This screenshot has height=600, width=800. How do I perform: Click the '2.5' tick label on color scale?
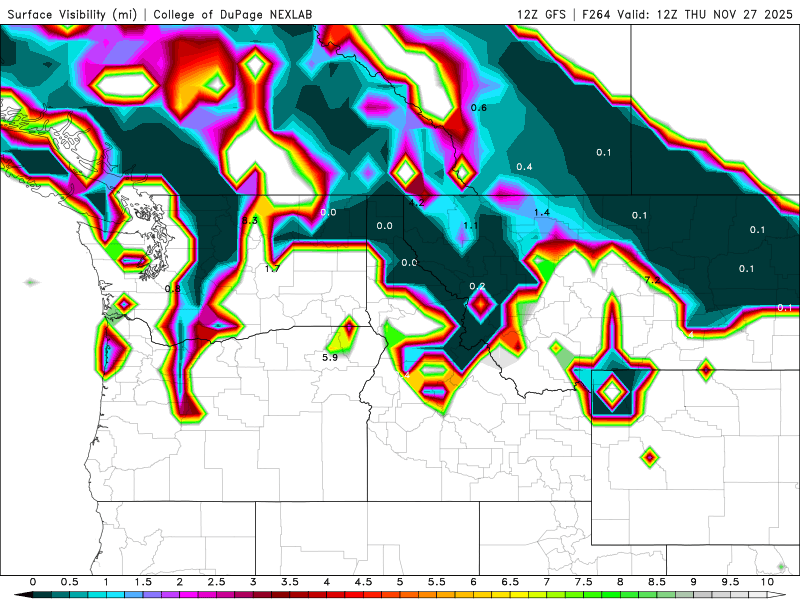pyautogui.click(x=216, y=582)
